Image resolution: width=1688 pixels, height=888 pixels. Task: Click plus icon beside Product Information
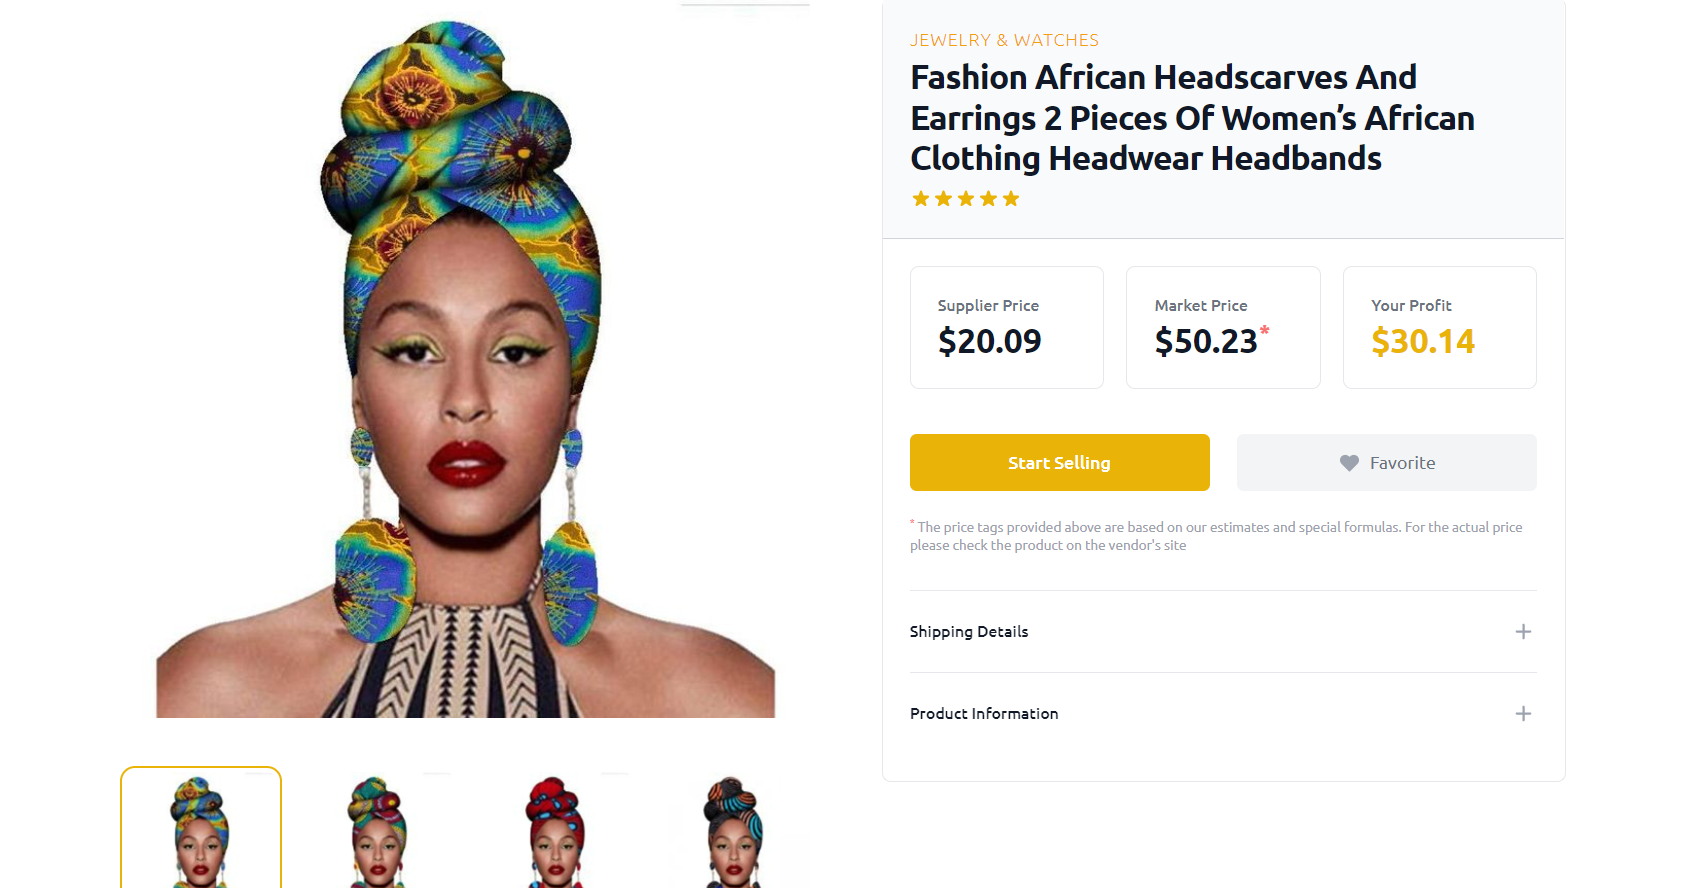coord(1523,714)
